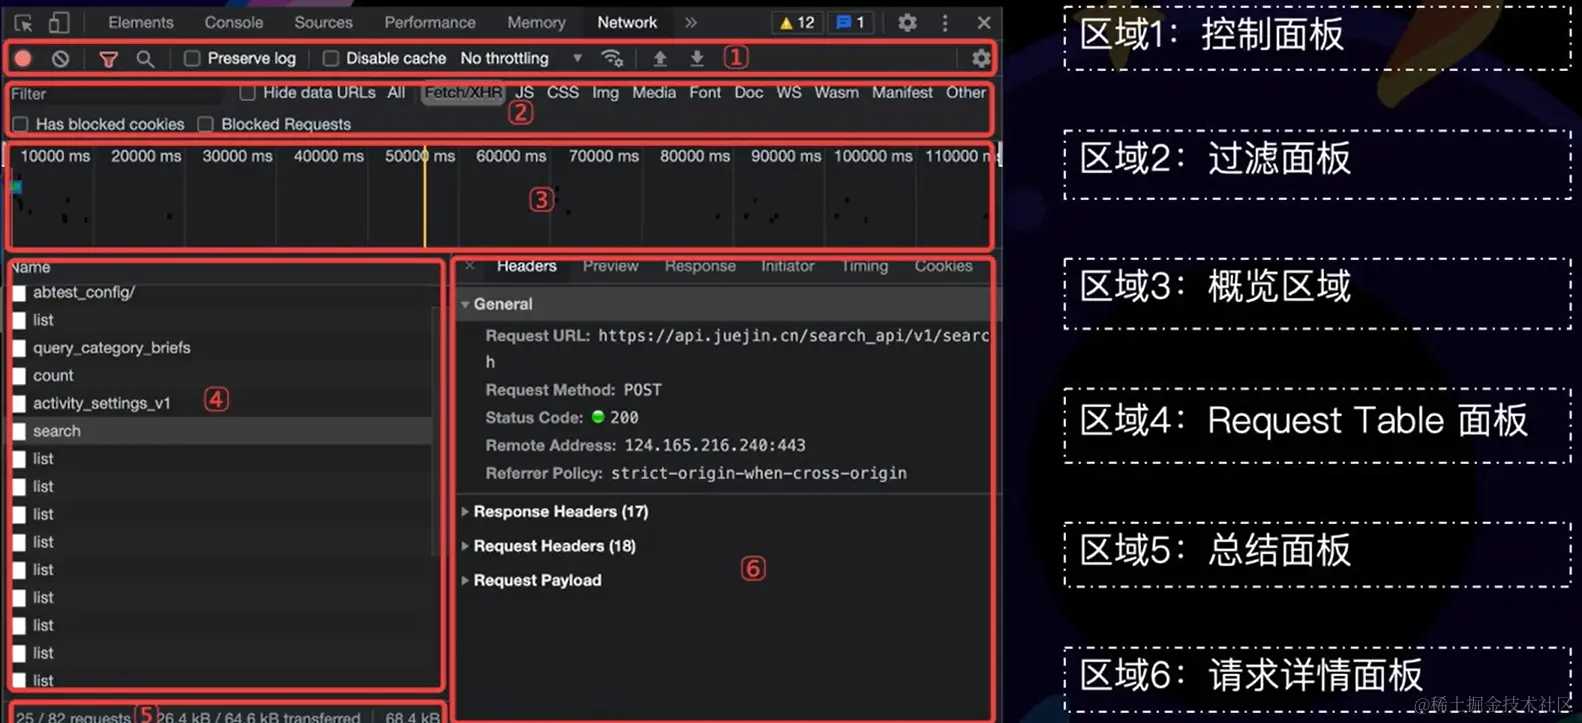Click the 1 message issues badge
This screenshot has height=723, width=1582.
click(x=851, y=22)
